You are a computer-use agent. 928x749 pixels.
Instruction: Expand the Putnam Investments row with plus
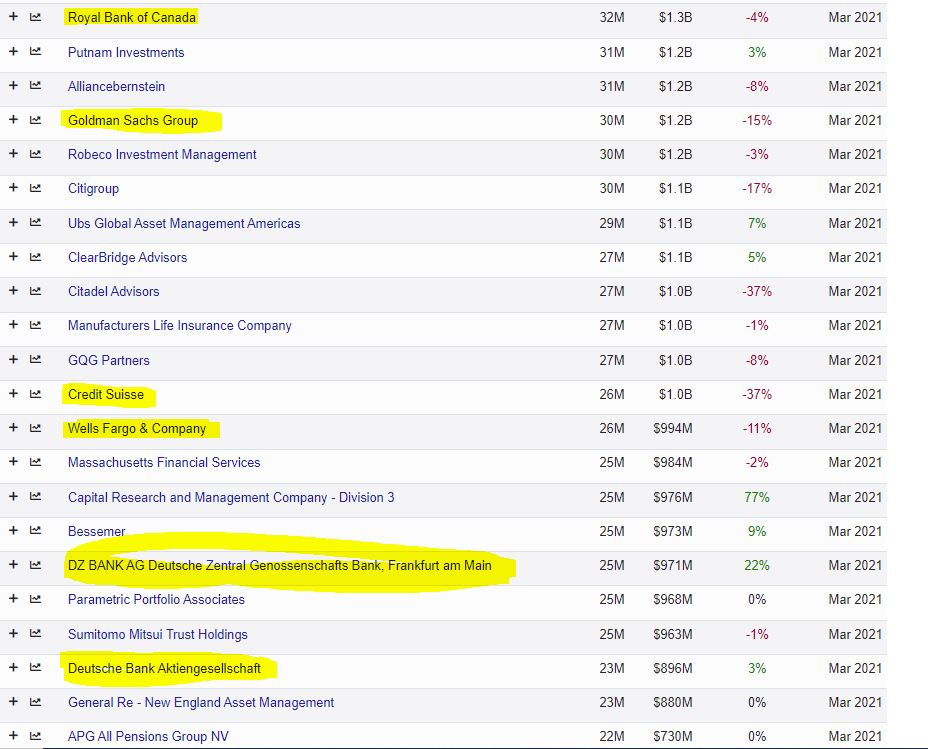13,51
